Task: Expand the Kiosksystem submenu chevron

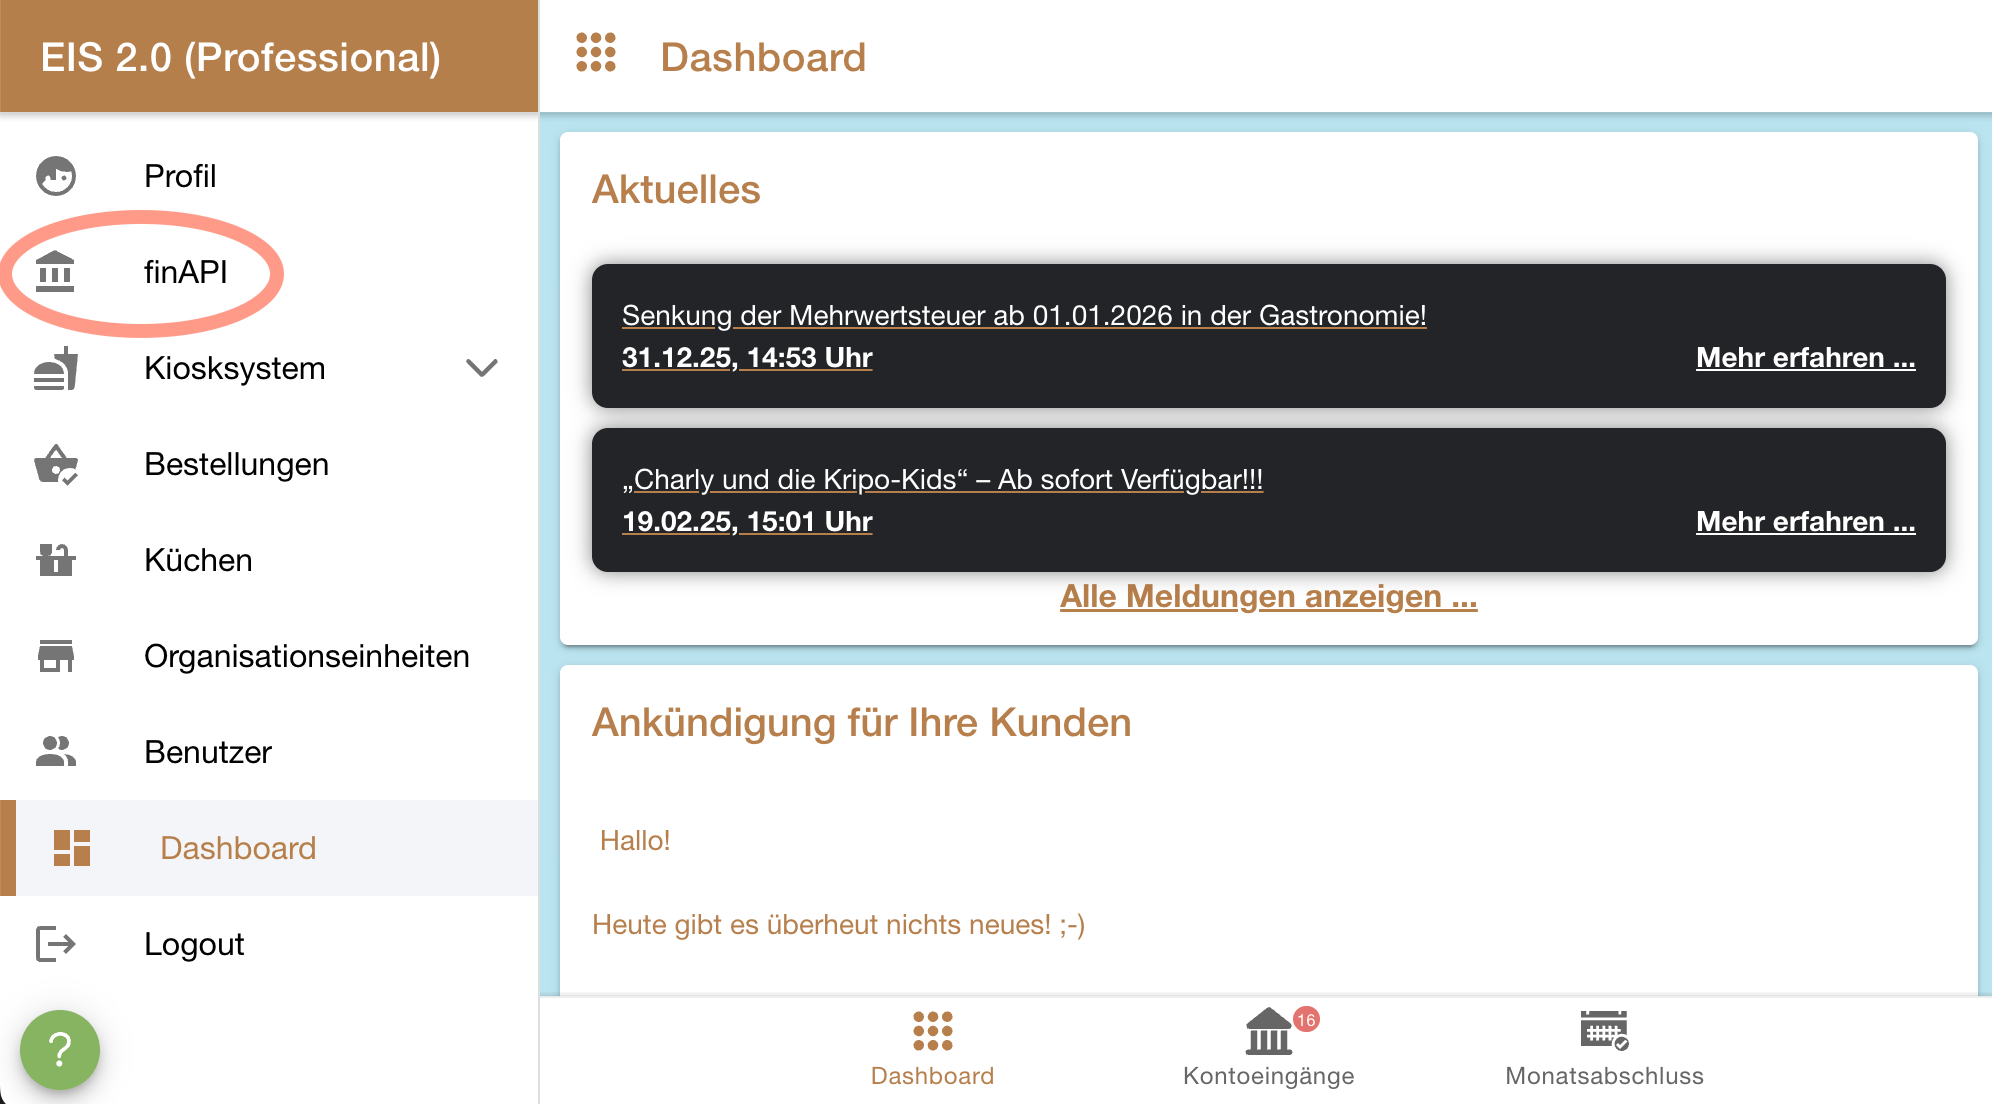Action: [482, 368]
